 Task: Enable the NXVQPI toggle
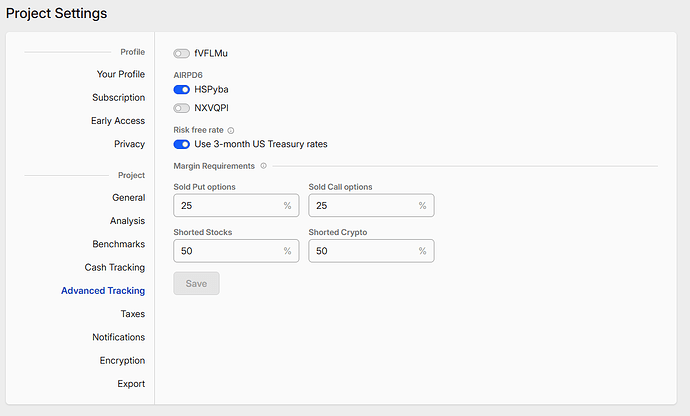(x=181, y=107)
